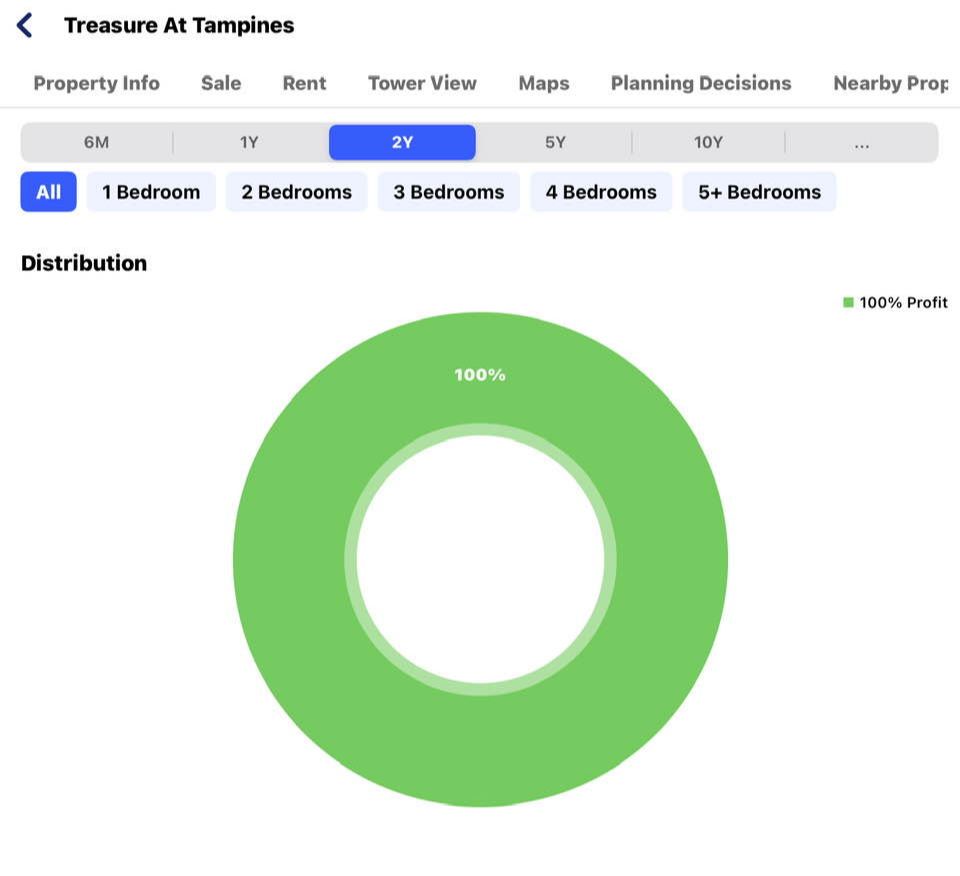Filter by 1 Bedroom
Viewport: 960px width, 876px height.
(x=151, y=192)
